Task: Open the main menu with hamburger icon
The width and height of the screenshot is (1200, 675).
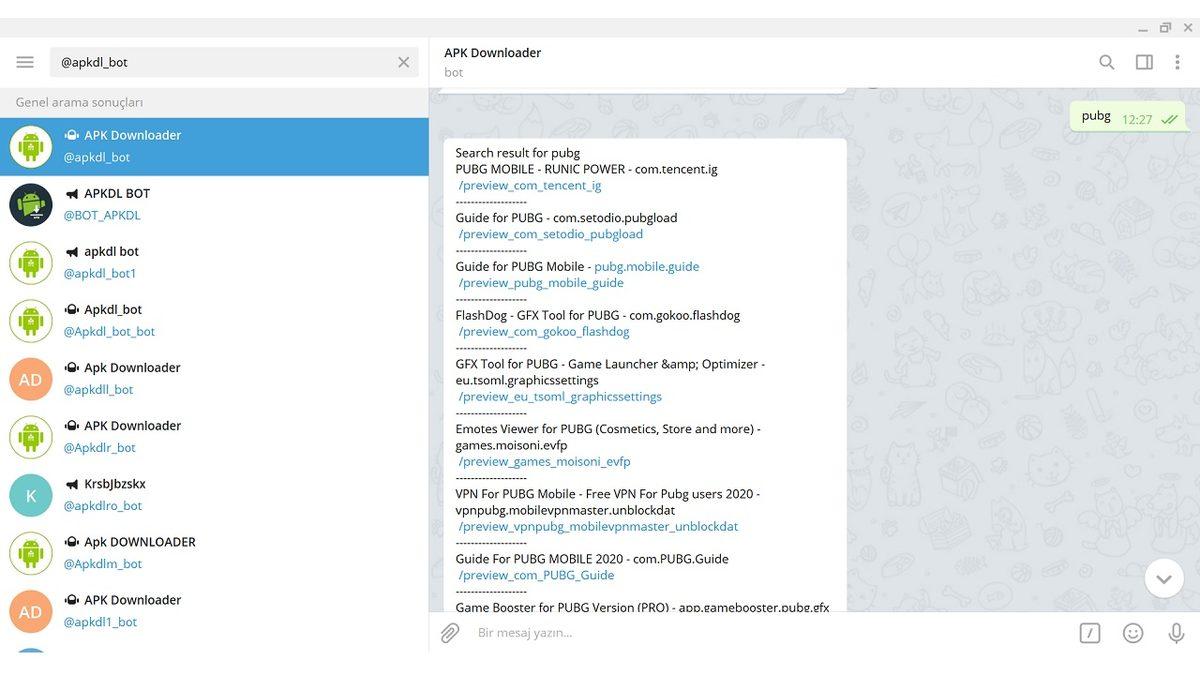Action: pyautogui.click(x=24, y=61)
